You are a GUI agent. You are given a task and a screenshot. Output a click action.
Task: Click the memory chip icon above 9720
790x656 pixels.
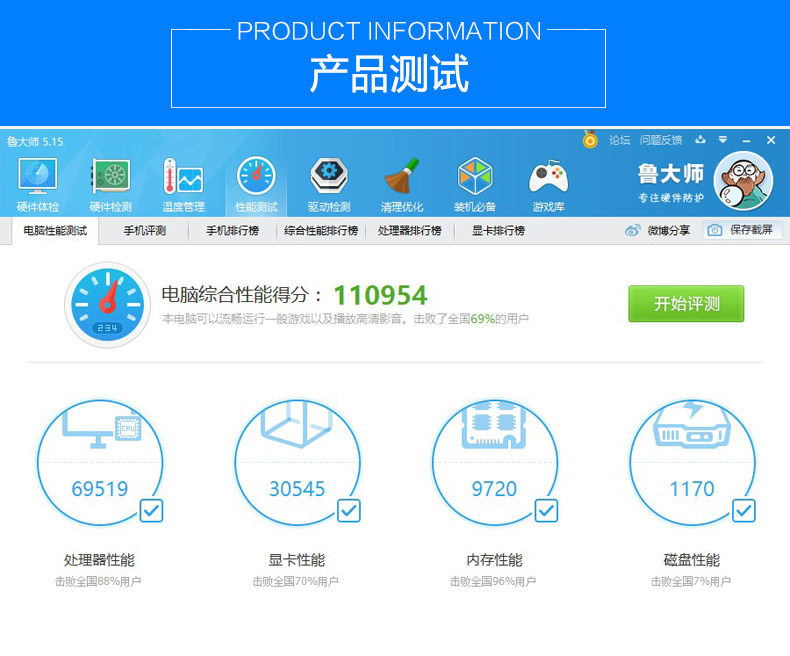[x=494, y=425]
